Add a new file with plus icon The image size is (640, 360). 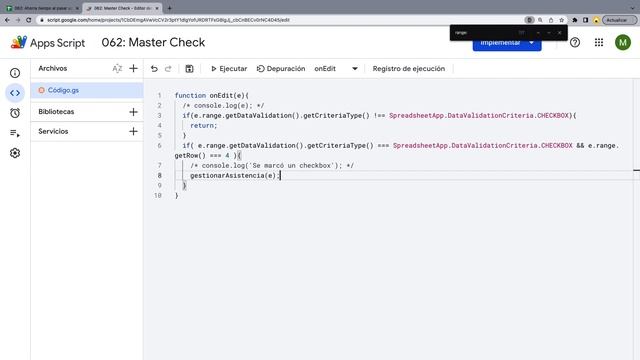pos(133,69)
